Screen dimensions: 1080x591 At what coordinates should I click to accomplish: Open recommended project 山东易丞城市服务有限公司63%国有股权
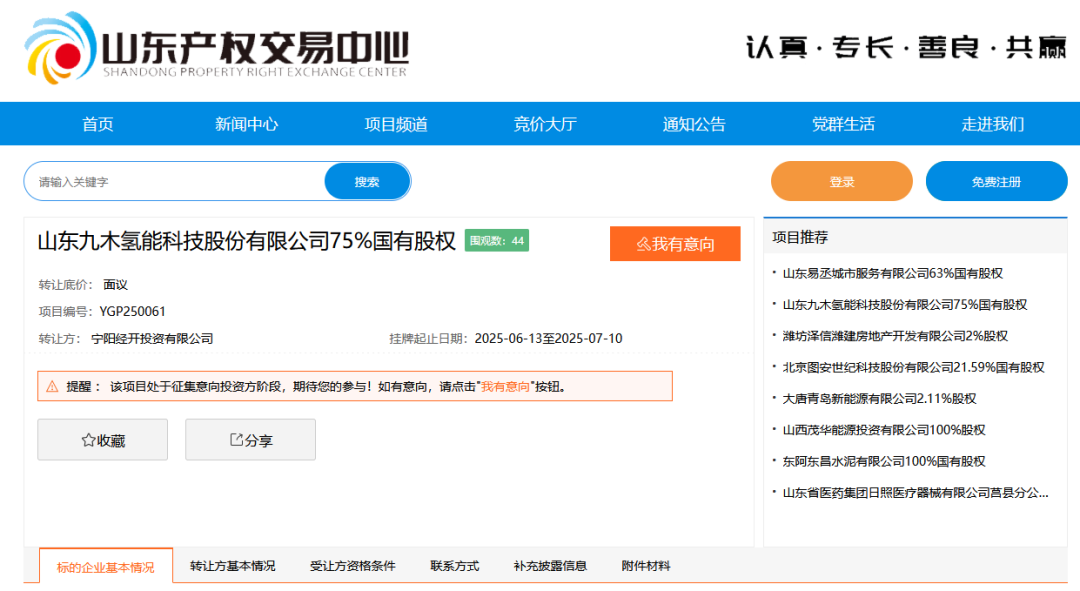[x=892, y=273]
